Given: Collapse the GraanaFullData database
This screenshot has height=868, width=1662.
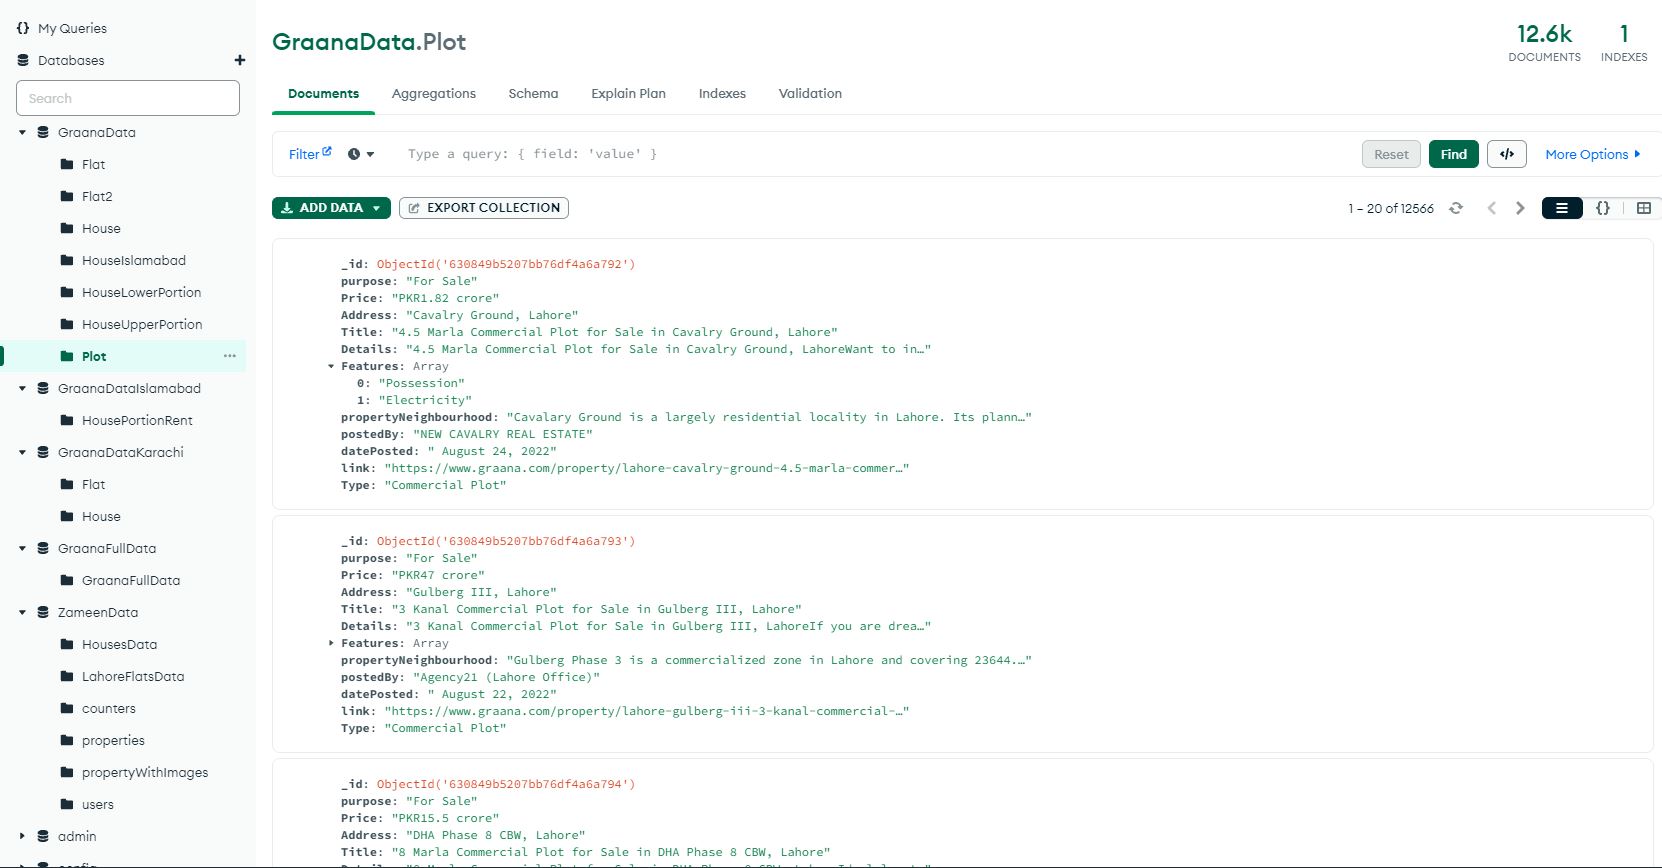Looking at the screenshot, I should (x=22, y=548).
